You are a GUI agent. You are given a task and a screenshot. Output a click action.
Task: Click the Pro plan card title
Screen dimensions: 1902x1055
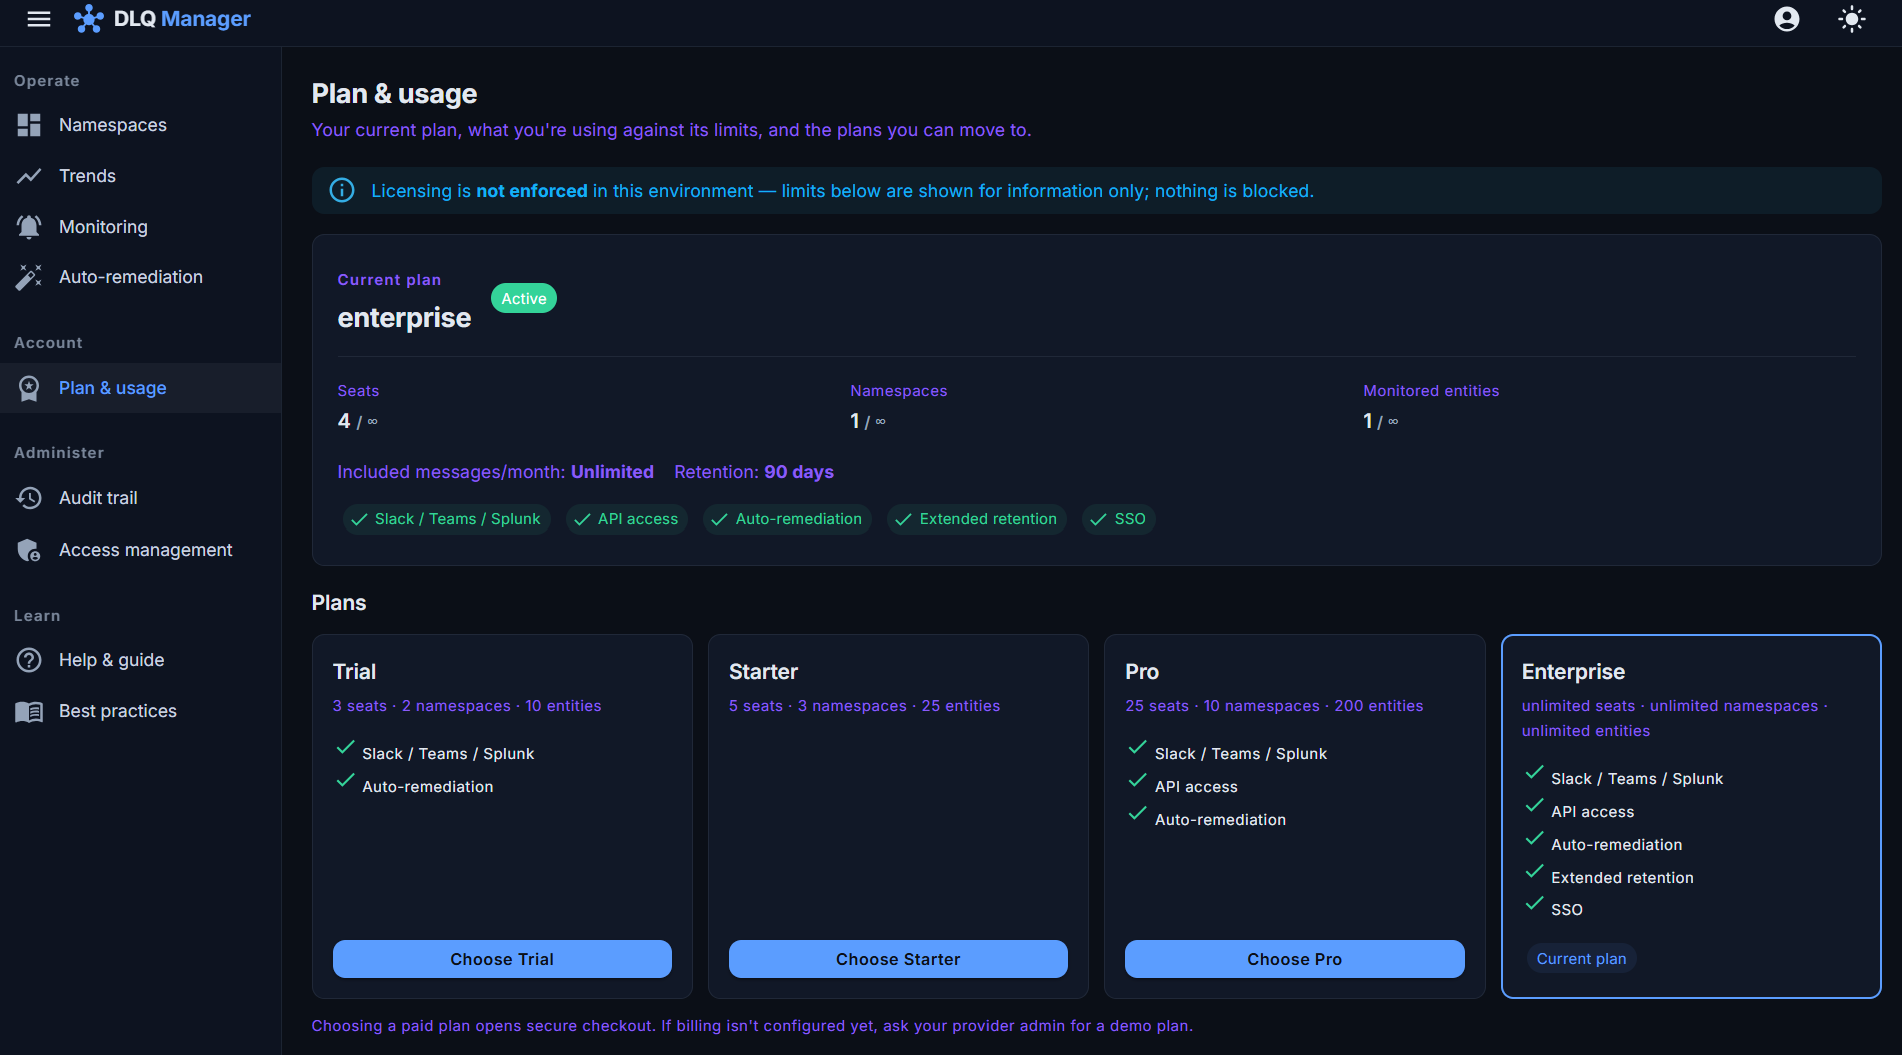(x=1142, y=672)
